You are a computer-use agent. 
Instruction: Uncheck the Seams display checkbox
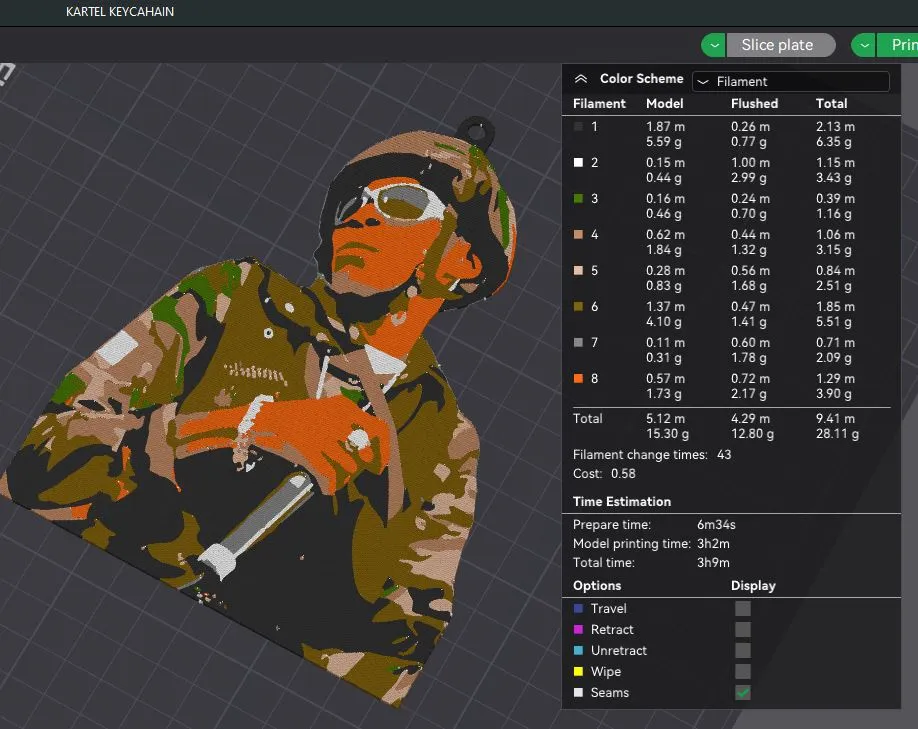point(743,693)
